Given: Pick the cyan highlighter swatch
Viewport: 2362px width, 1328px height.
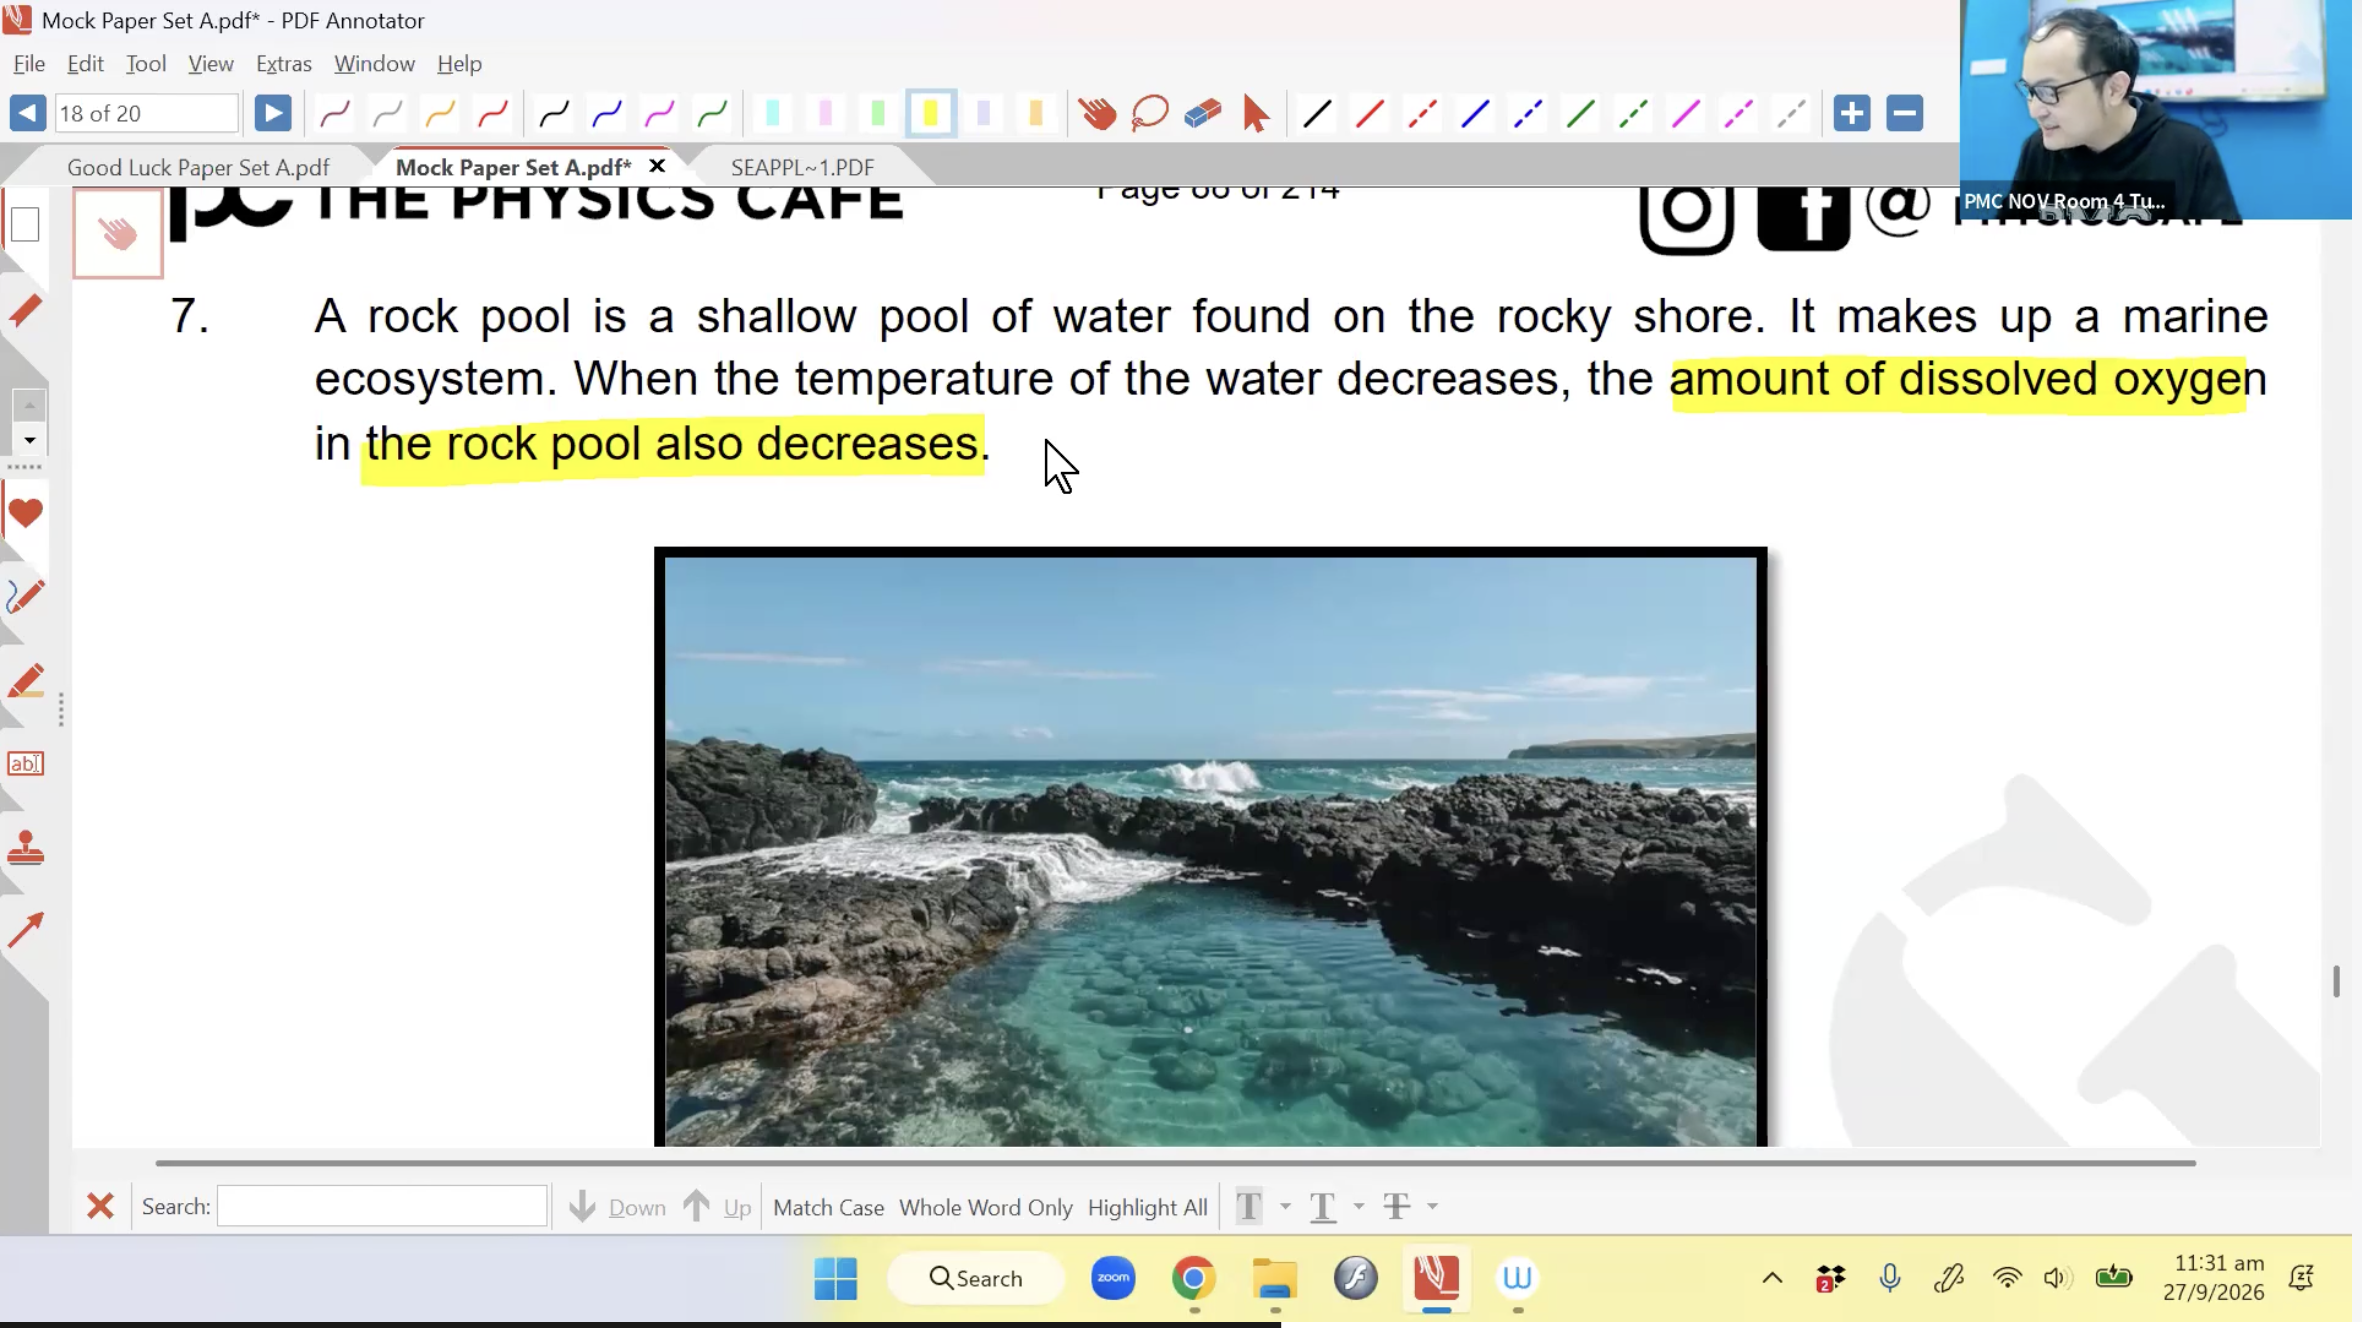Looking at the screenshot, I should coord(772,113).
